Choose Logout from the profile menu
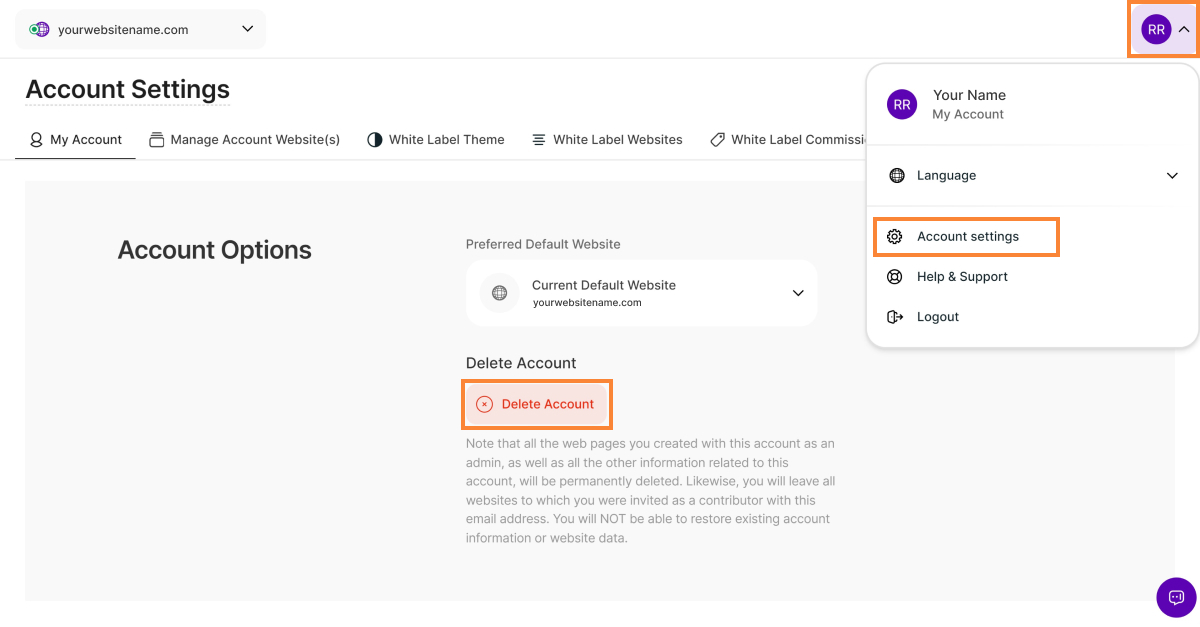This screenshot has height=627, width=1200. (x=937, y=317)
